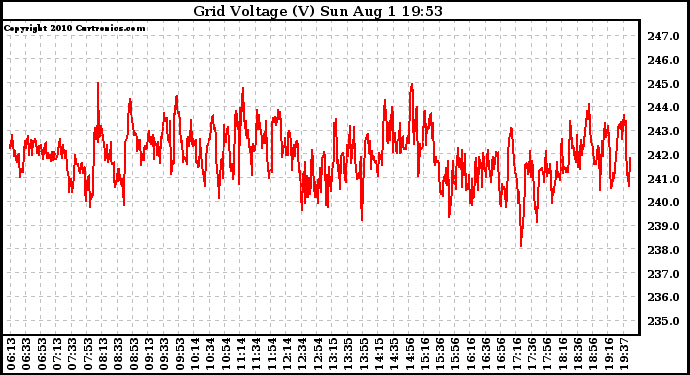Click the 07:33 time axis label

coord(73,354)
